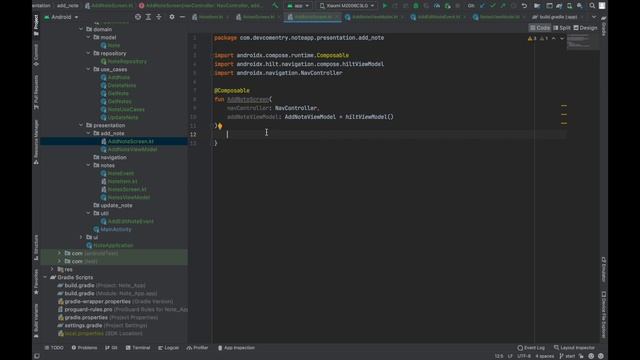
Task: Open the Emulator tool window on right sidebar
Action: (x=604, y=269)
